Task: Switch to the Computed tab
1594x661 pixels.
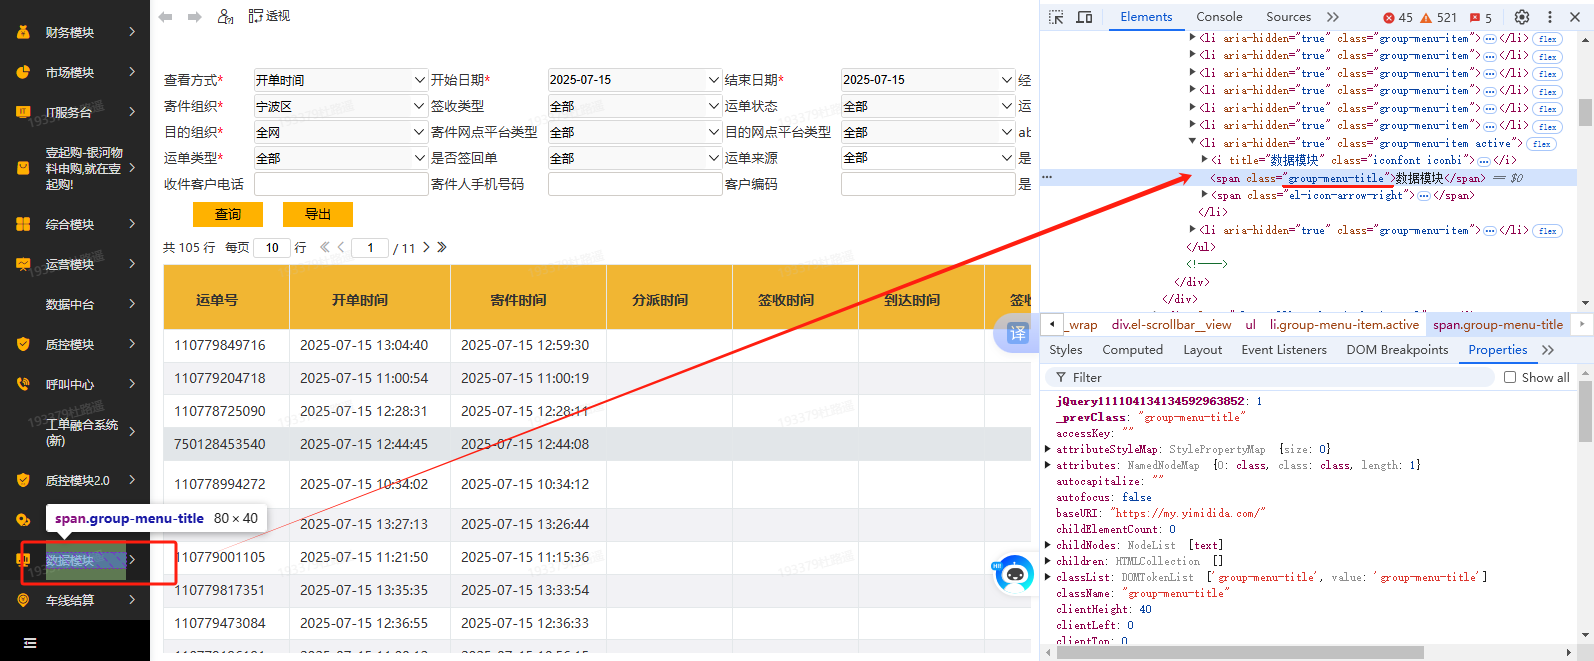Action: pos(1132,350)
